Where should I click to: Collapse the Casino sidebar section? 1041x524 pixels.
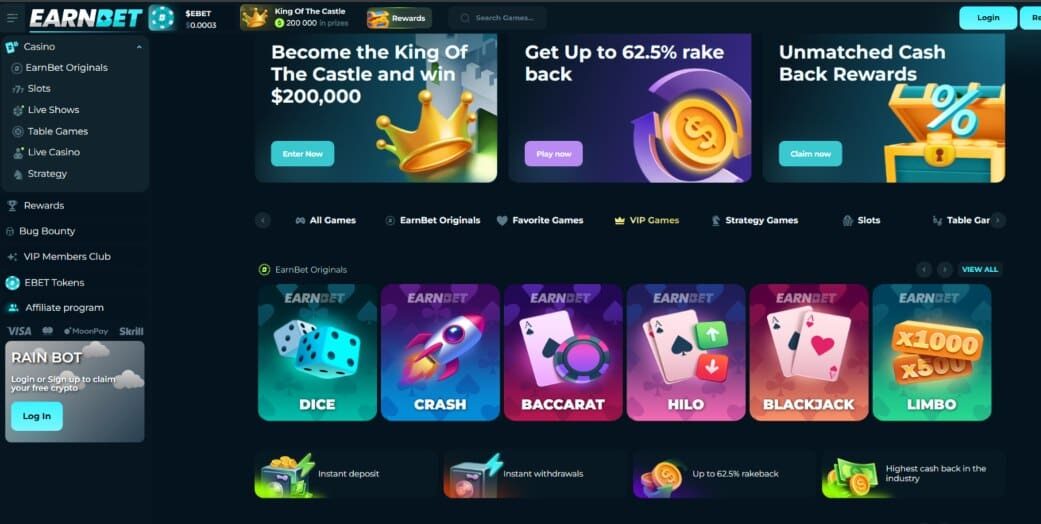click(139, 46)
